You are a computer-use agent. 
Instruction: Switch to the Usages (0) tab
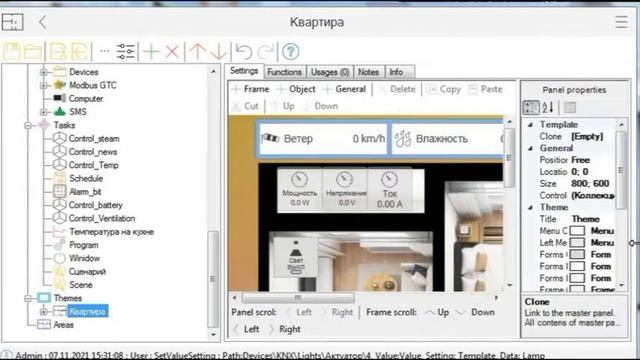330,72
